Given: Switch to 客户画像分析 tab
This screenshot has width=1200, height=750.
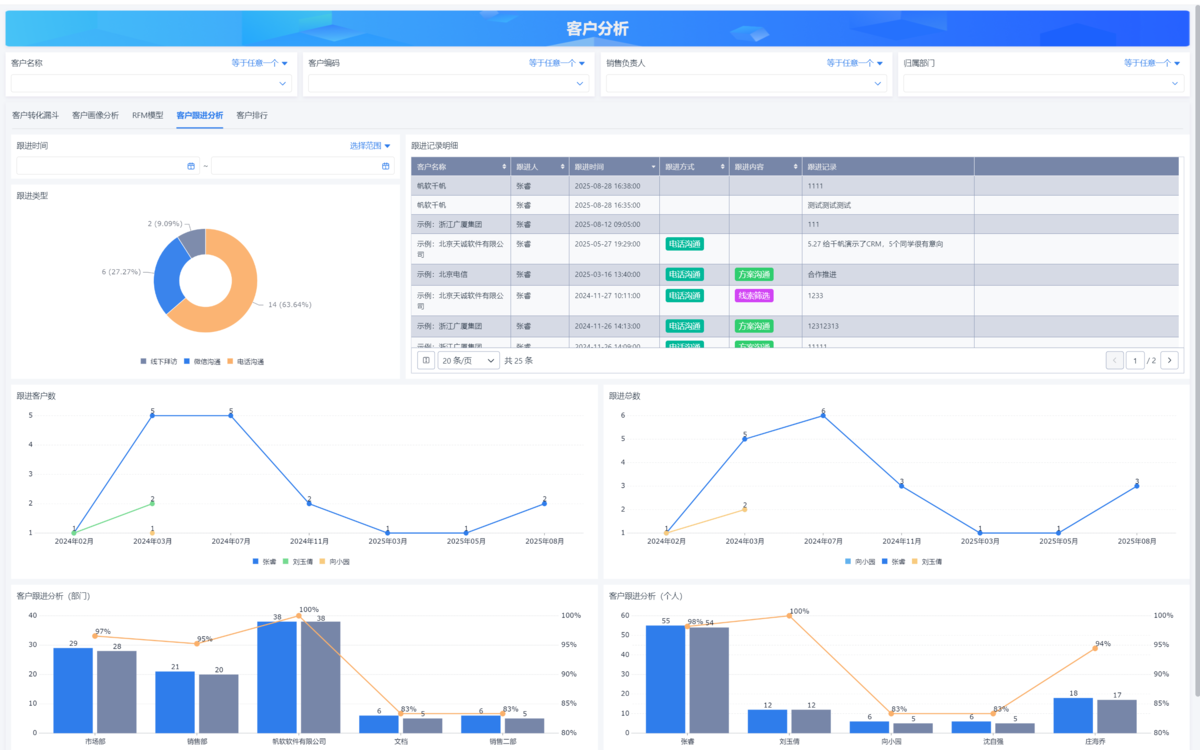Looking at the screenshot, I should tap(95, 115).
